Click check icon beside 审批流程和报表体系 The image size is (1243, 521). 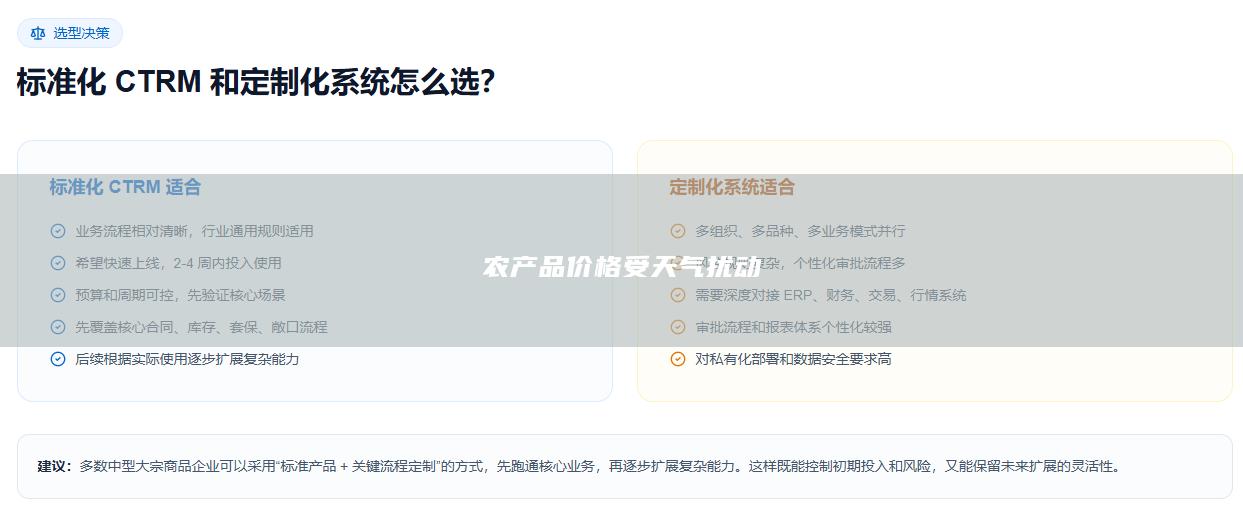[x=678, y=327]
